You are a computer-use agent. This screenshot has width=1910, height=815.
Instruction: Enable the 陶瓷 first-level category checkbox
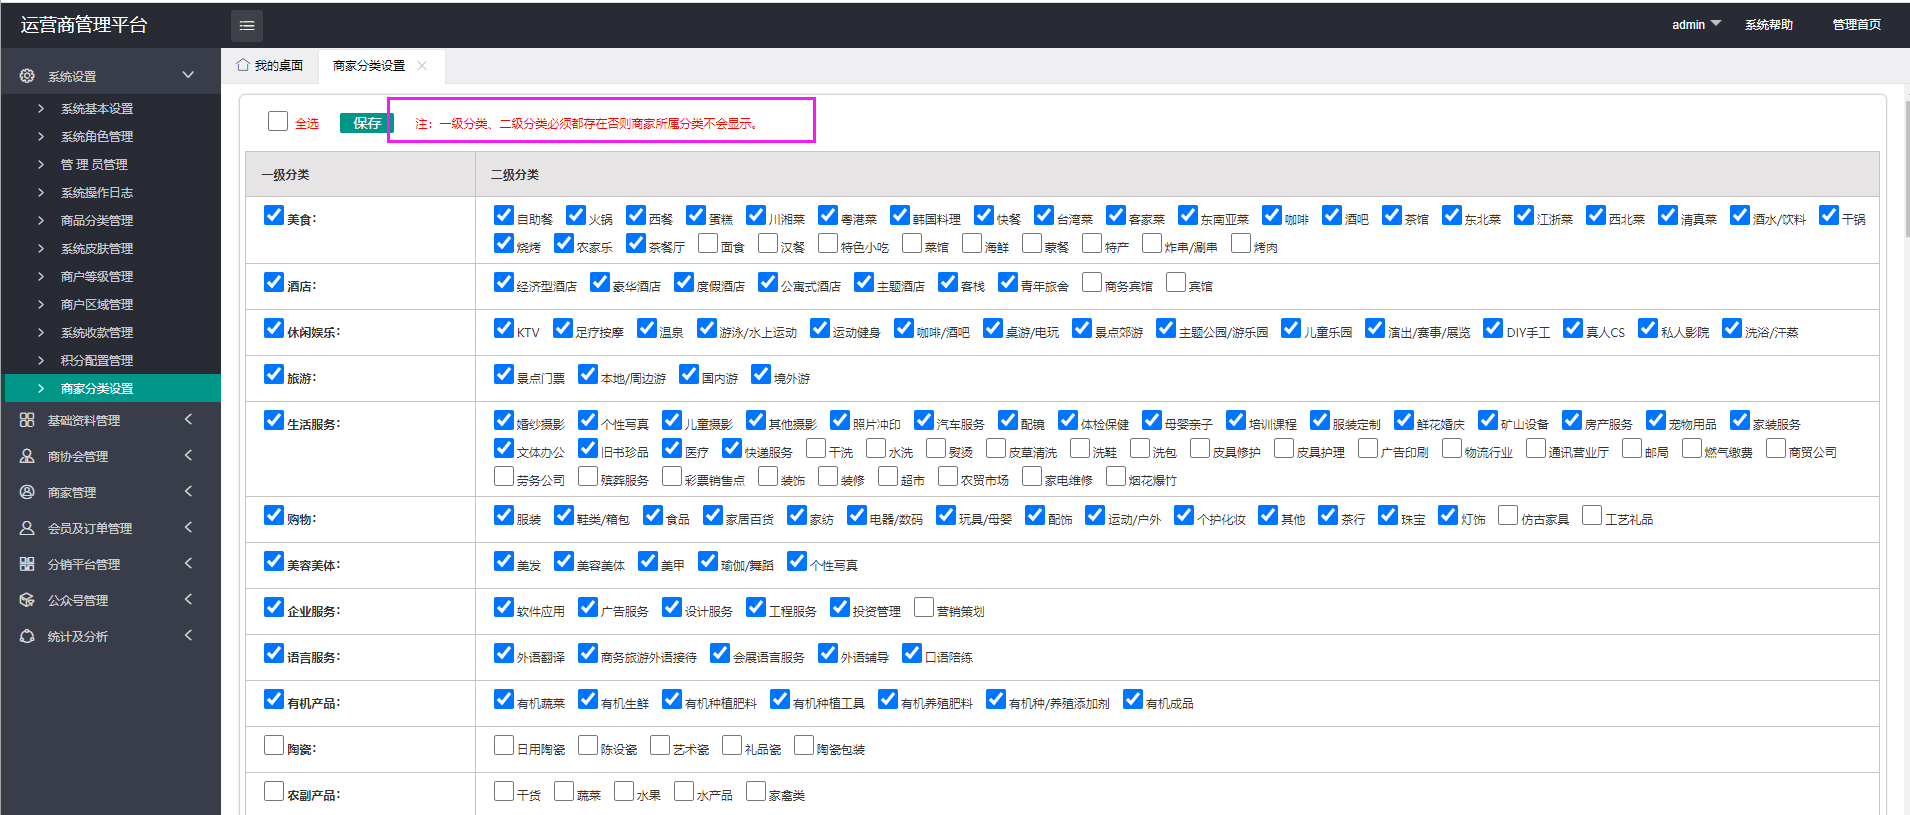click(274, 745)
